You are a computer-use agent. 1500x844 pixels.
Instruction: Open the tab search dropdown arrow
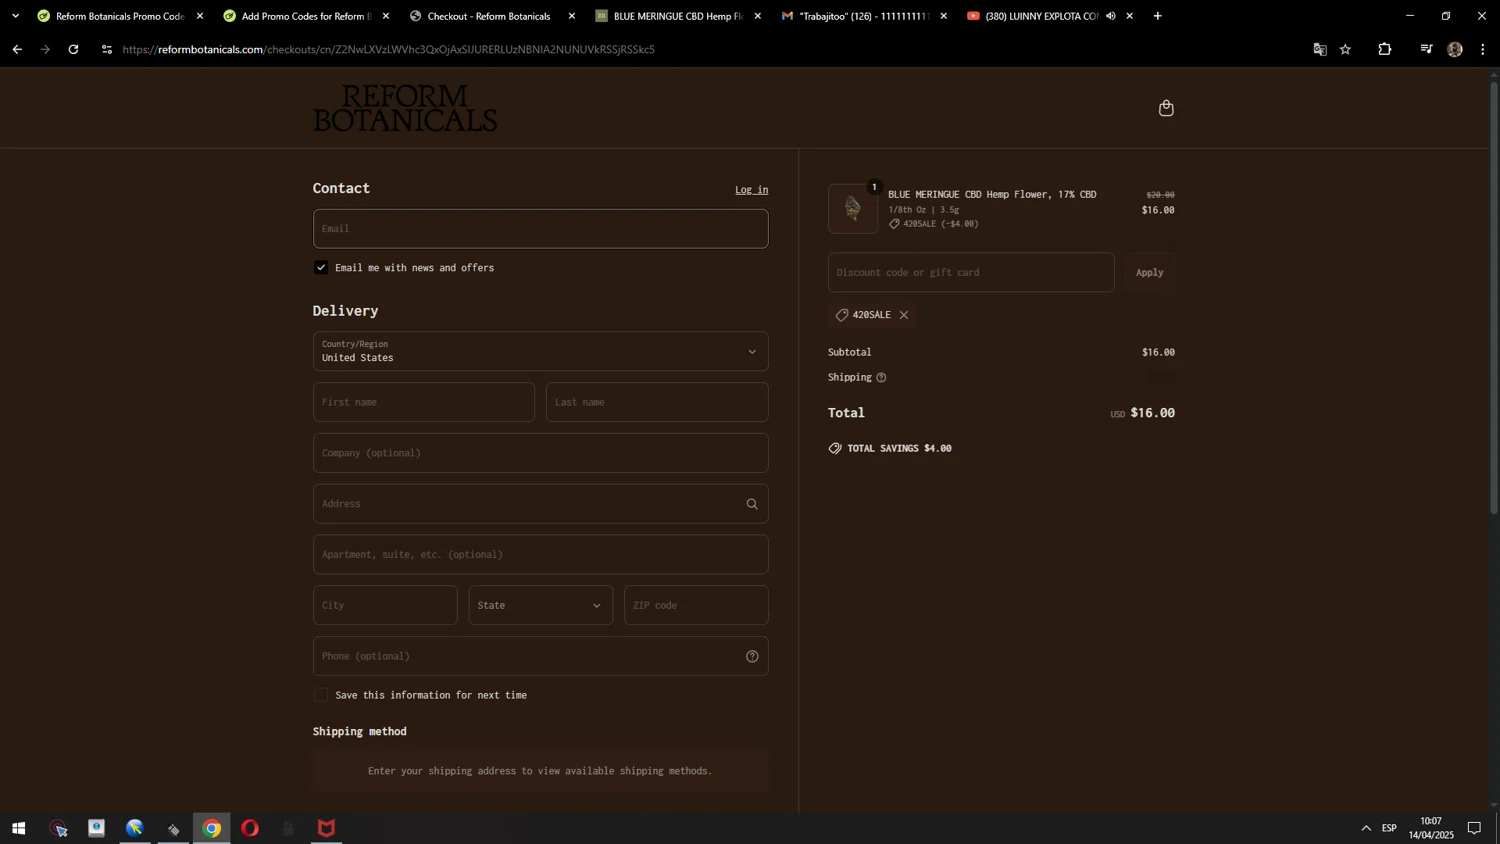click(x=15, y=16)
